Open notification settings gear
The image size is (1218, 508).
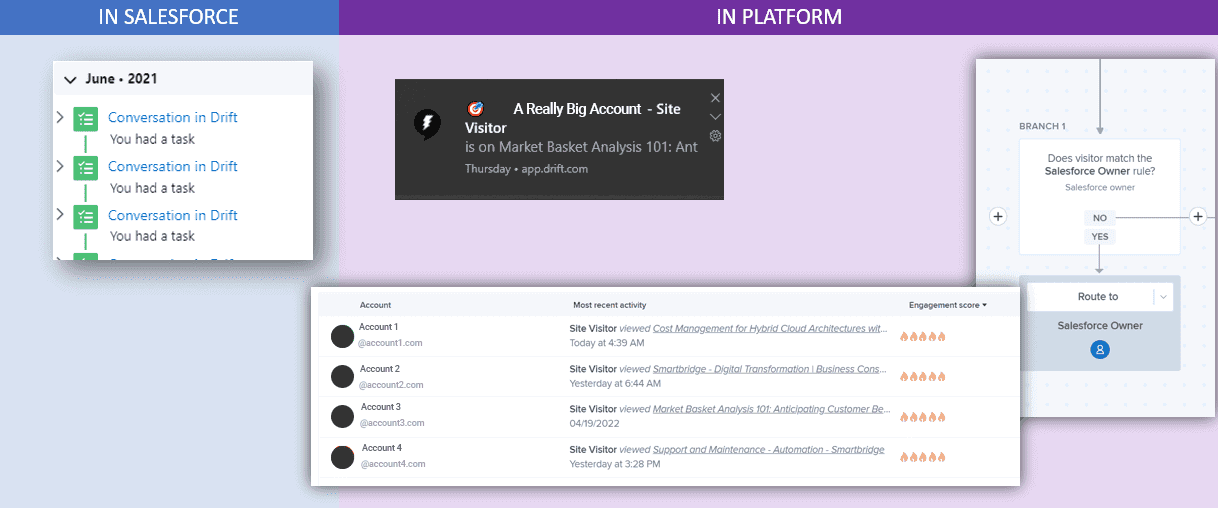(715, 136)
